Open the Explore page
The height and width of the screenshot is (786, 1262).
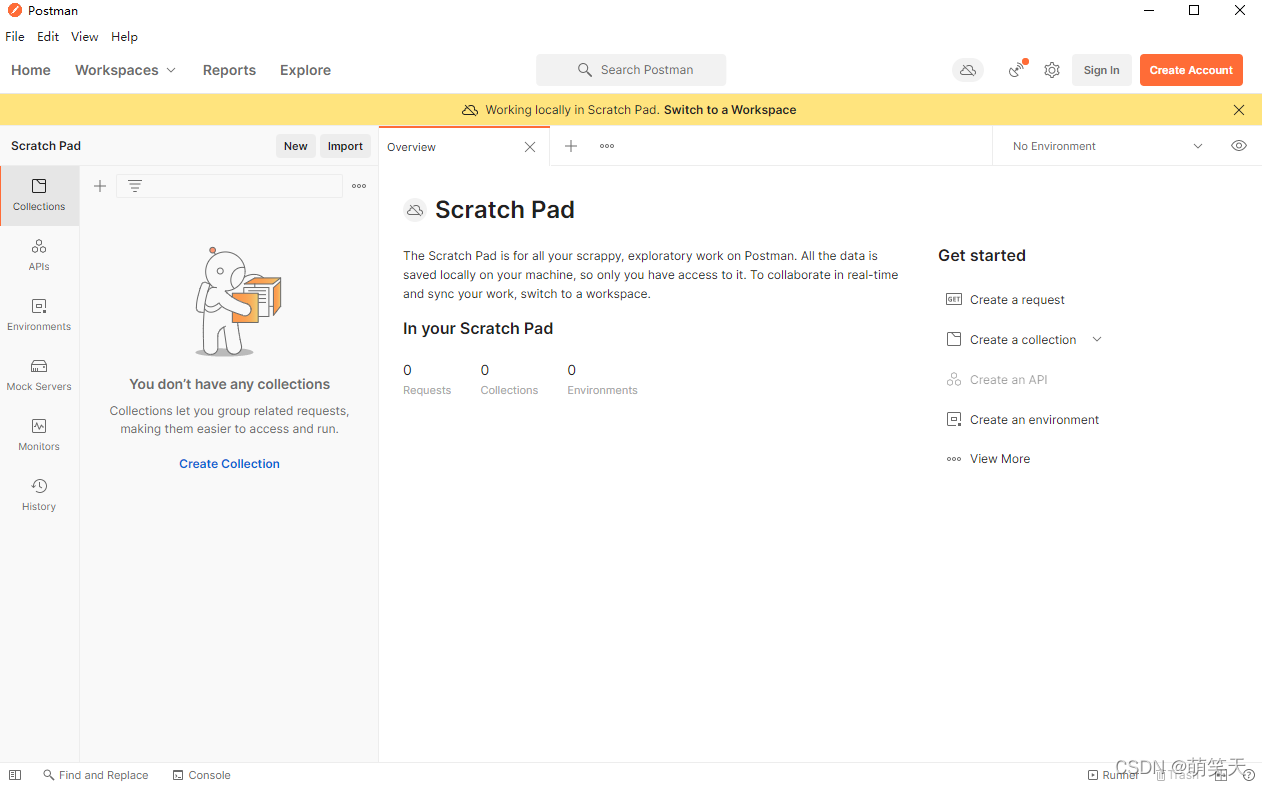(305, 70)
